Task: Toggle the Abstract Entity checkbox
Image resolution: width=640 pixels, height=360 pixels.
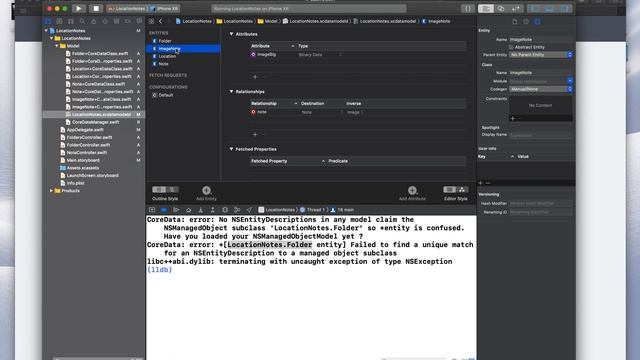Action: [x=511, y=47]
